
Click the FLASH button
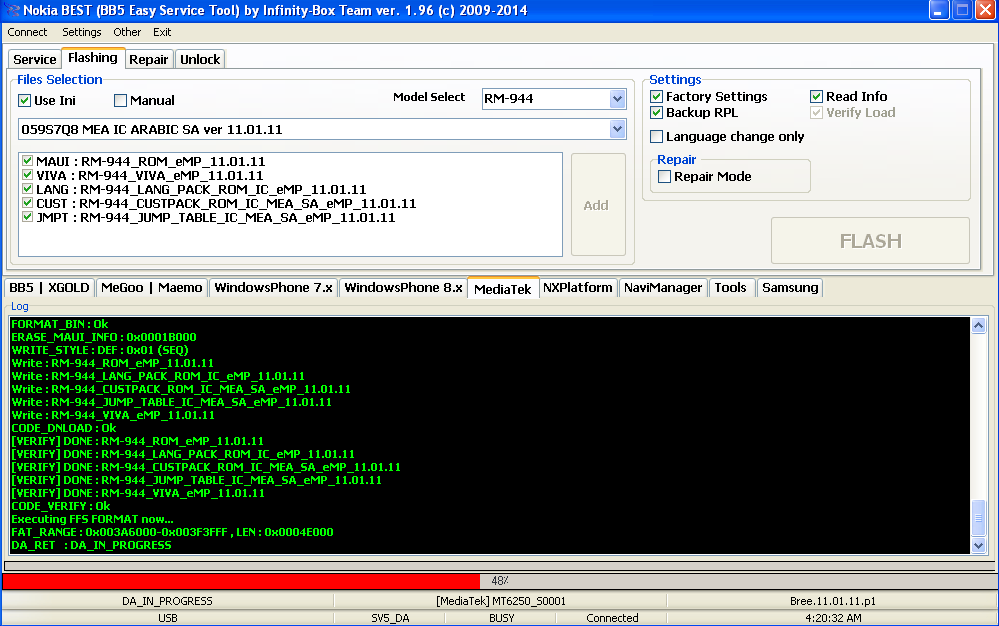(x=870, y=241)
